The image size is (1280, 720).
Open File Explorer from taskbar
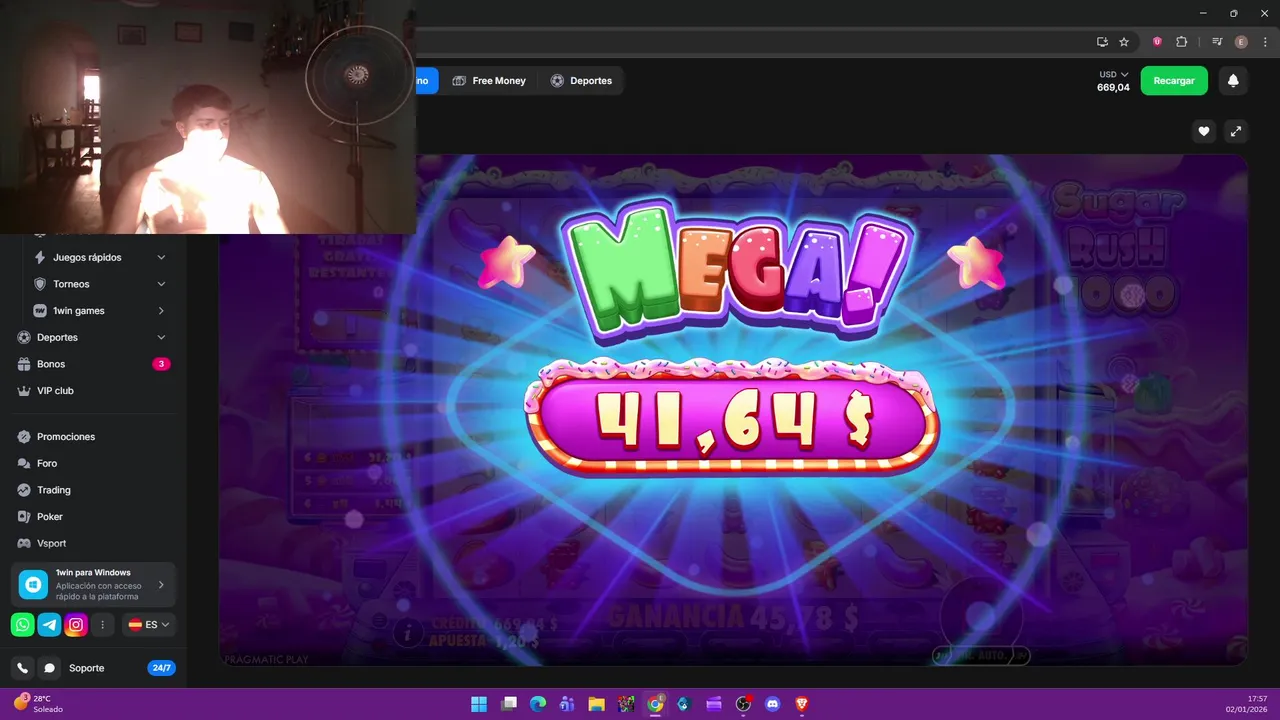coord(597,704)
